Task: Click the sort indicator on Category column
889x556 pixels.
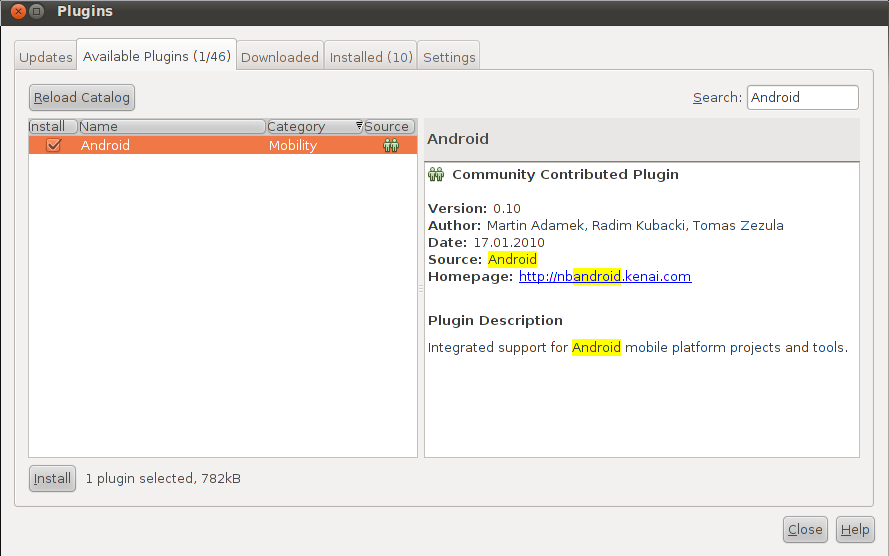Action: (x=359, y=125)
